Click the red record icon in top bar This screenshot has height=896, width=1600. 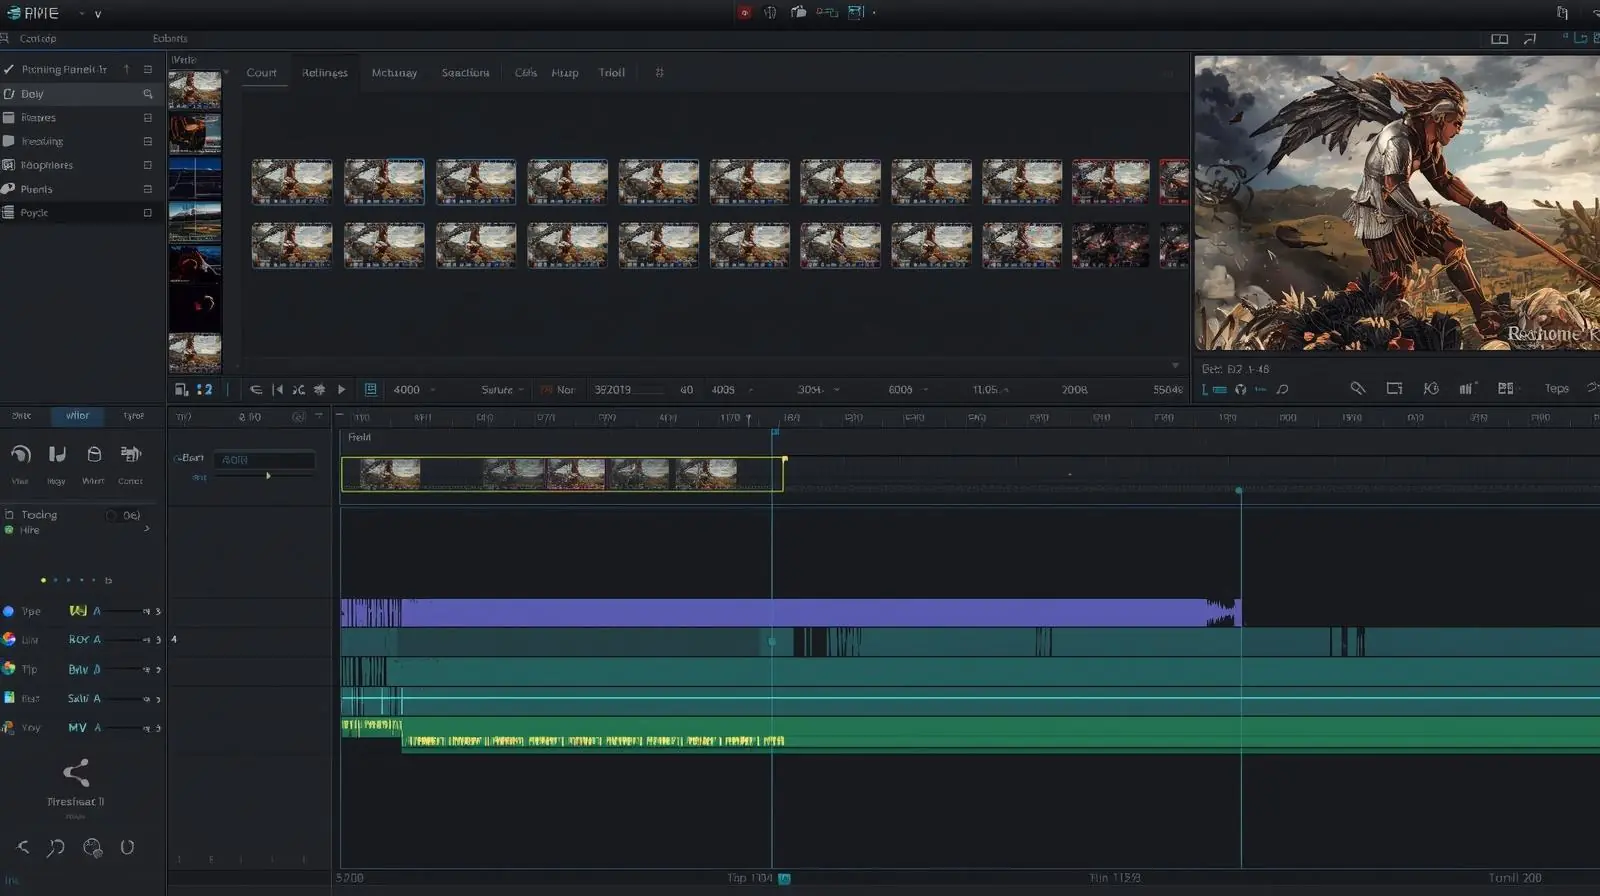coord(744,13)
